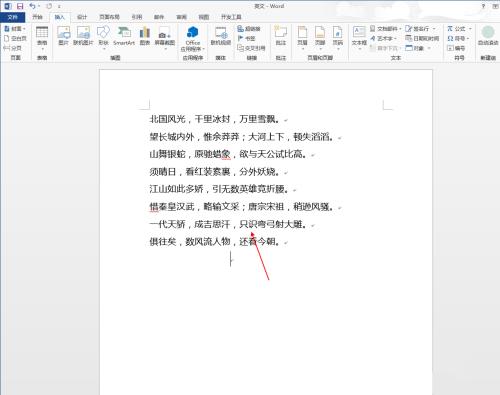
Task: Click the Hyperlink button
Action: click(249, 29)
